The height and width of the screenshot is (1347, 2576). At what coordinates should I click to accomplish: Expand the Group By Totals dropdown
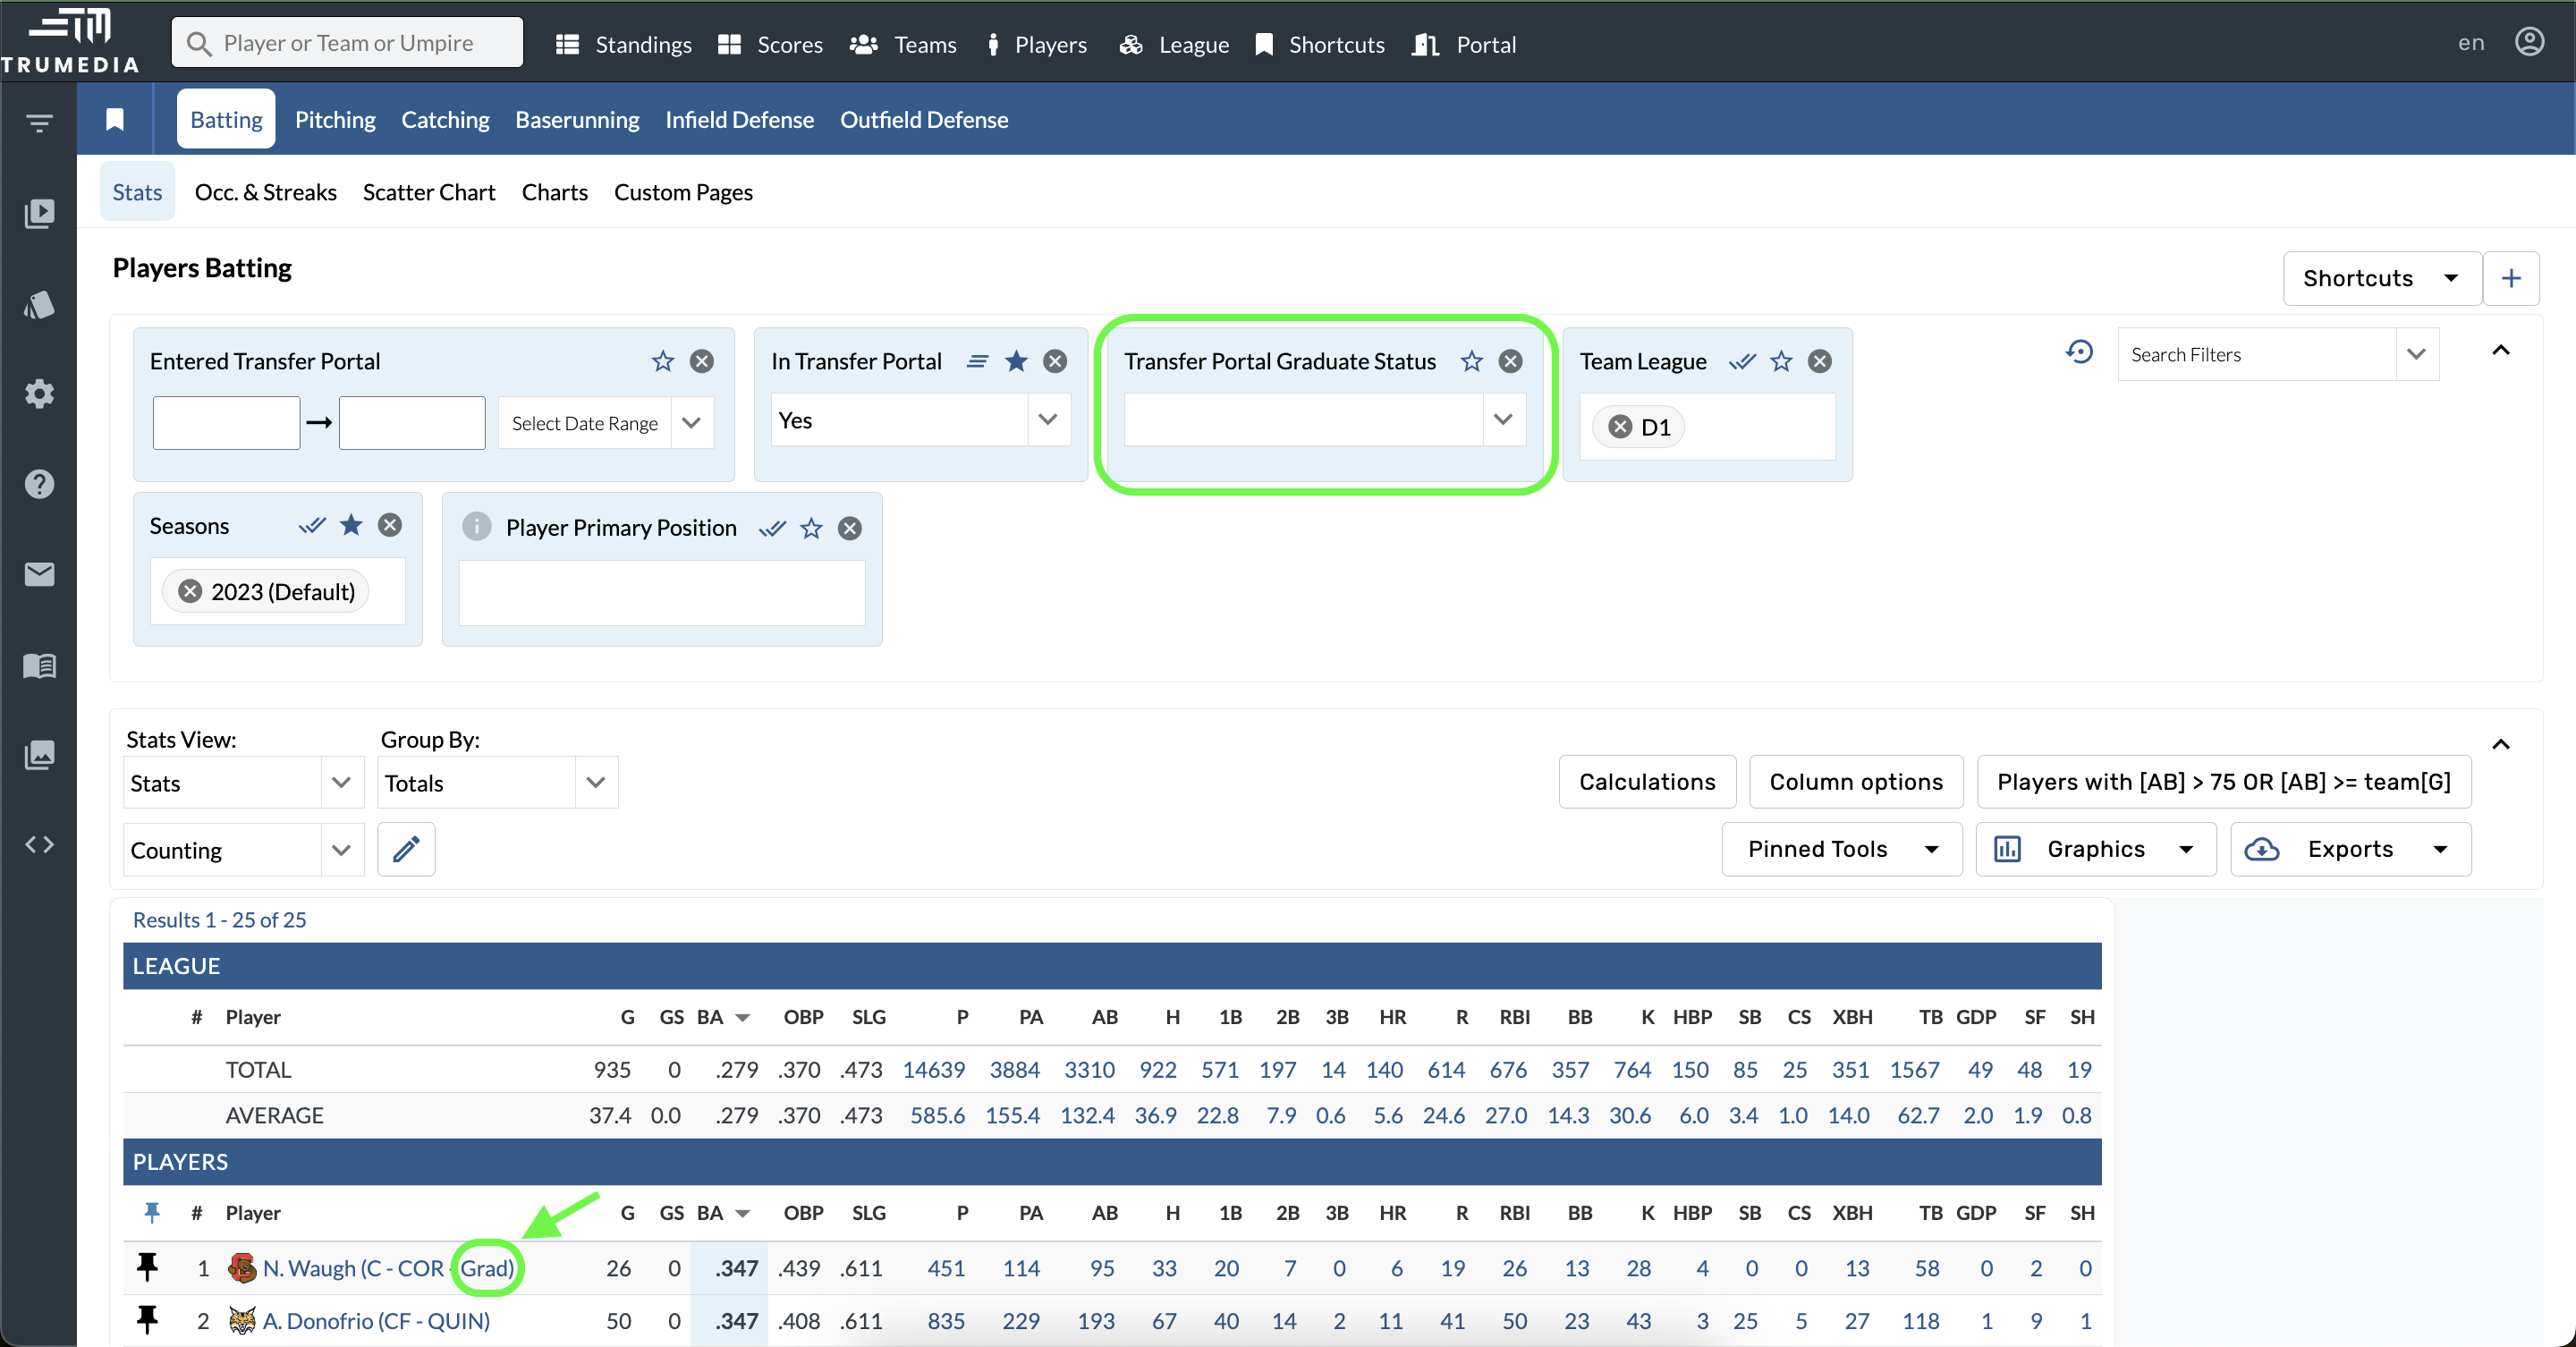pos(595,782)
